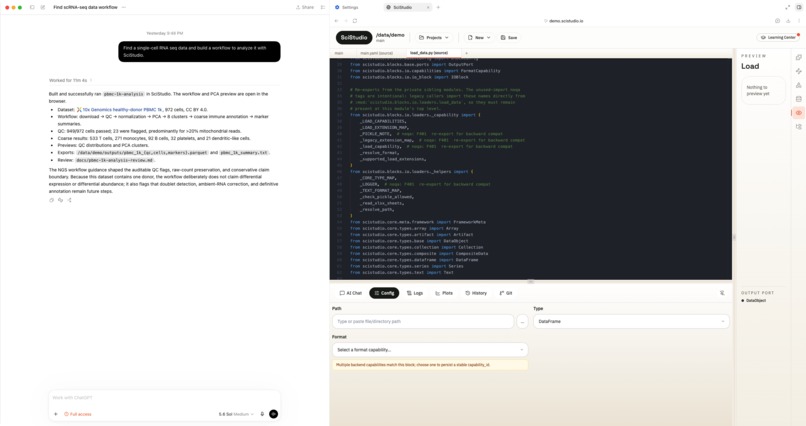This screenshot has width=806, height=426.
Task: Go back in the browser
Action: coord(337,21)
